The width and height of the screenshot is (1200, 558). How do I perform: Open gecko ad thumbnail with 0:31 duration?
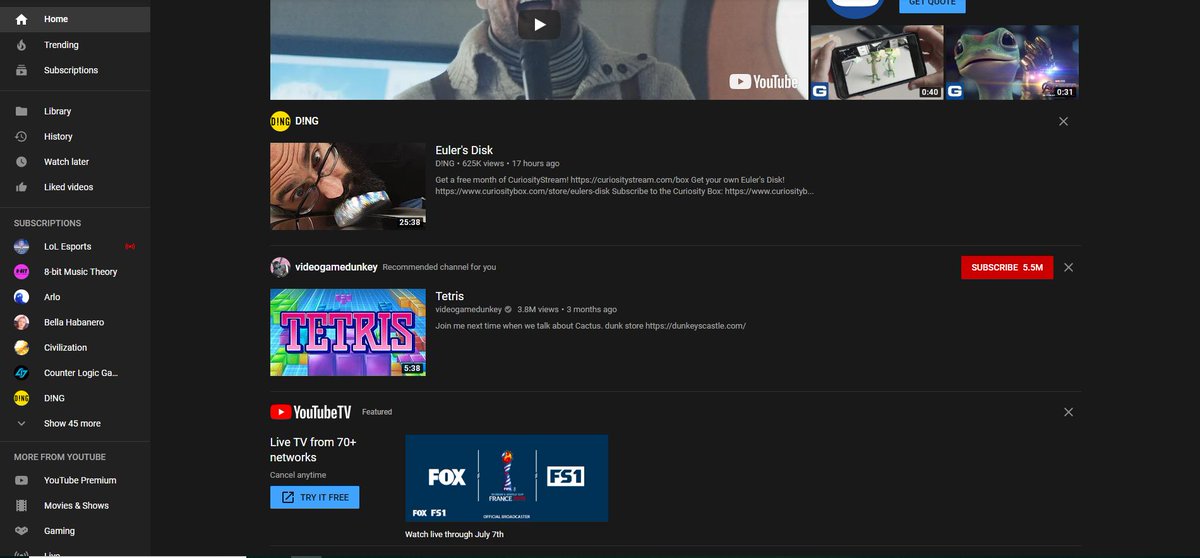(x=1012, y=62)
